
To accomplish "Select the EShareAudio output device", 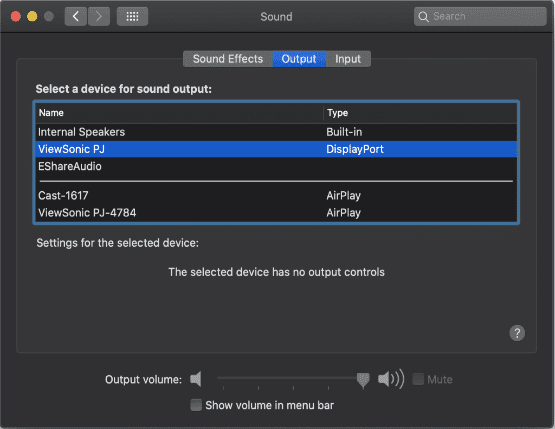I will coord(276,166).
